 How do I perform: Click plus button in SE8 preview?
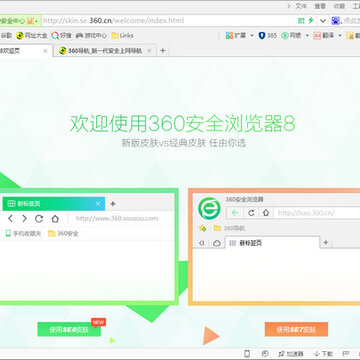(113, 204)
